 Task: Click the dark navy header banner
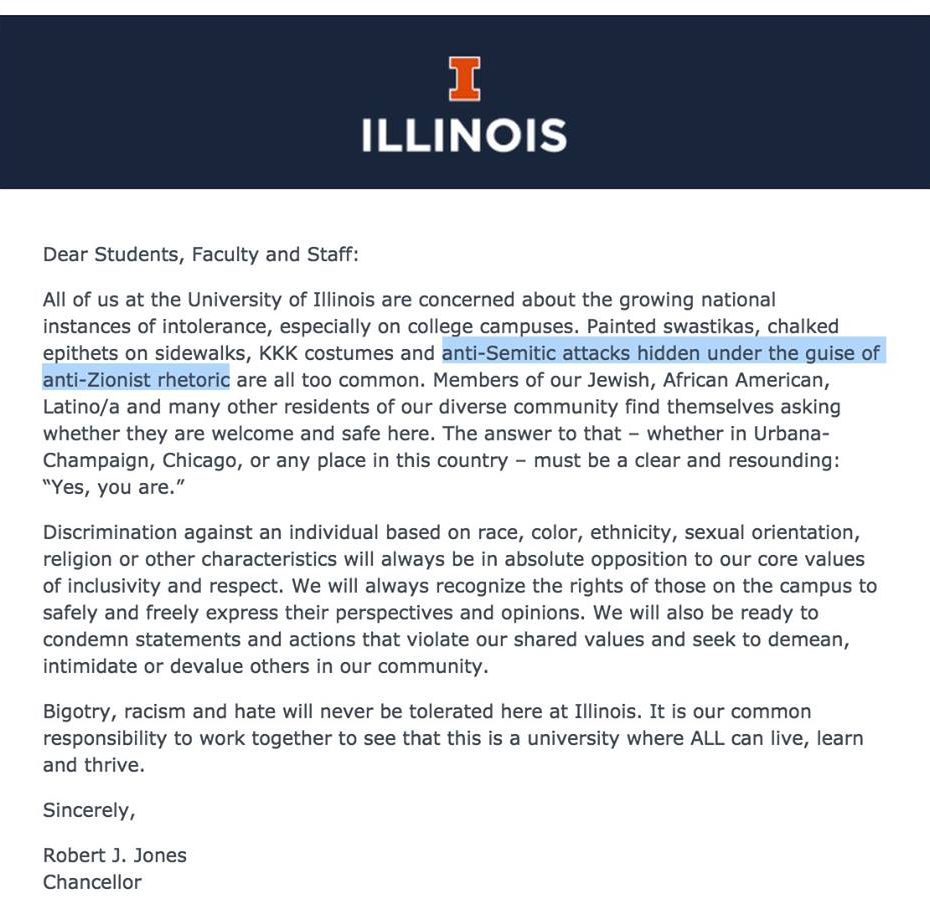(465, 102)
